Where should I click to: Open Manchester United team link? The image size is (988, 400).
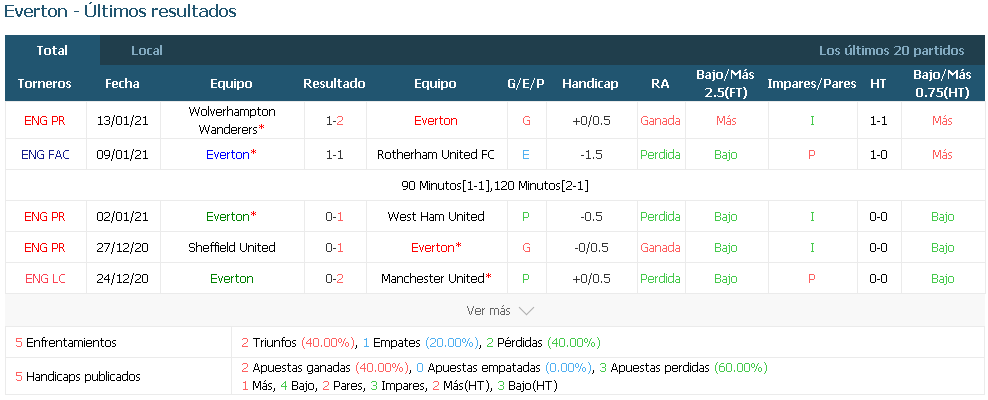click(x=436, y=278)
